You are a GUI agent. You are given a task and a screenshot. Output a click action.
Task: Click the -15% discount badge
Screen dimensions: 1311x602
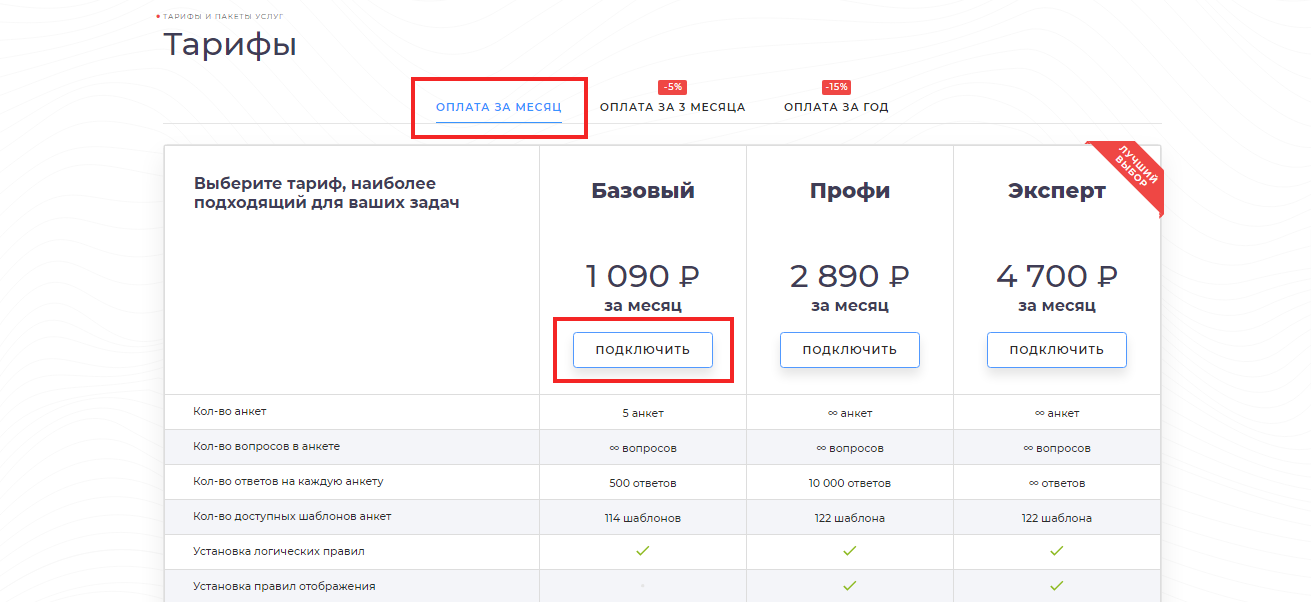[836, 87]
